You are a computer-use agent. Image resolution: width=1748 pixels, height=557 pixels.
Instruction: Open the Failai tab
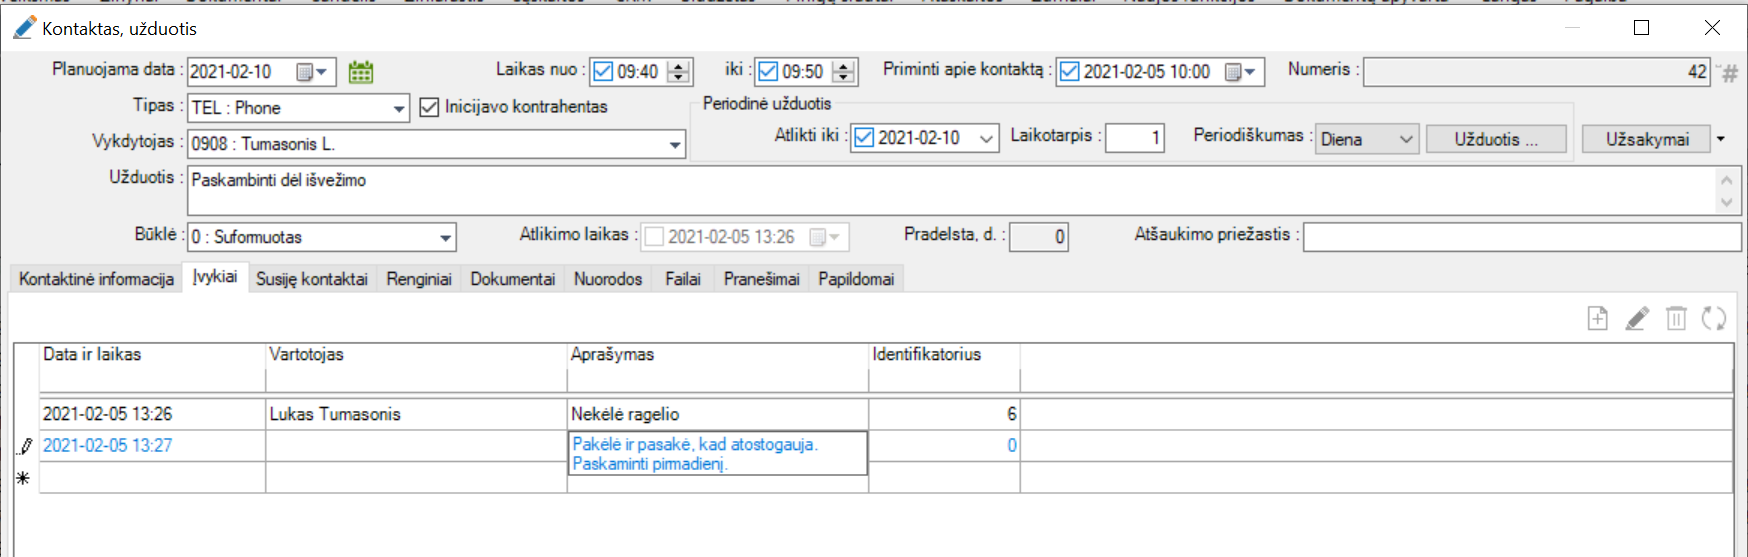point(683,279)
